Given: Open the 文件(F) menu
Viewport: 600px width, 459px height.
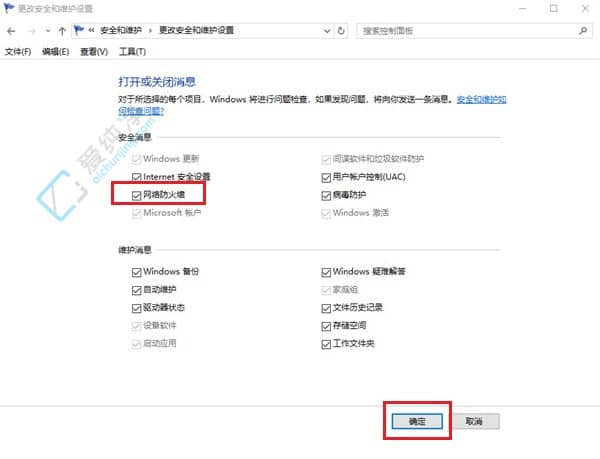Looking at the screenshot, I should point(18,52).
